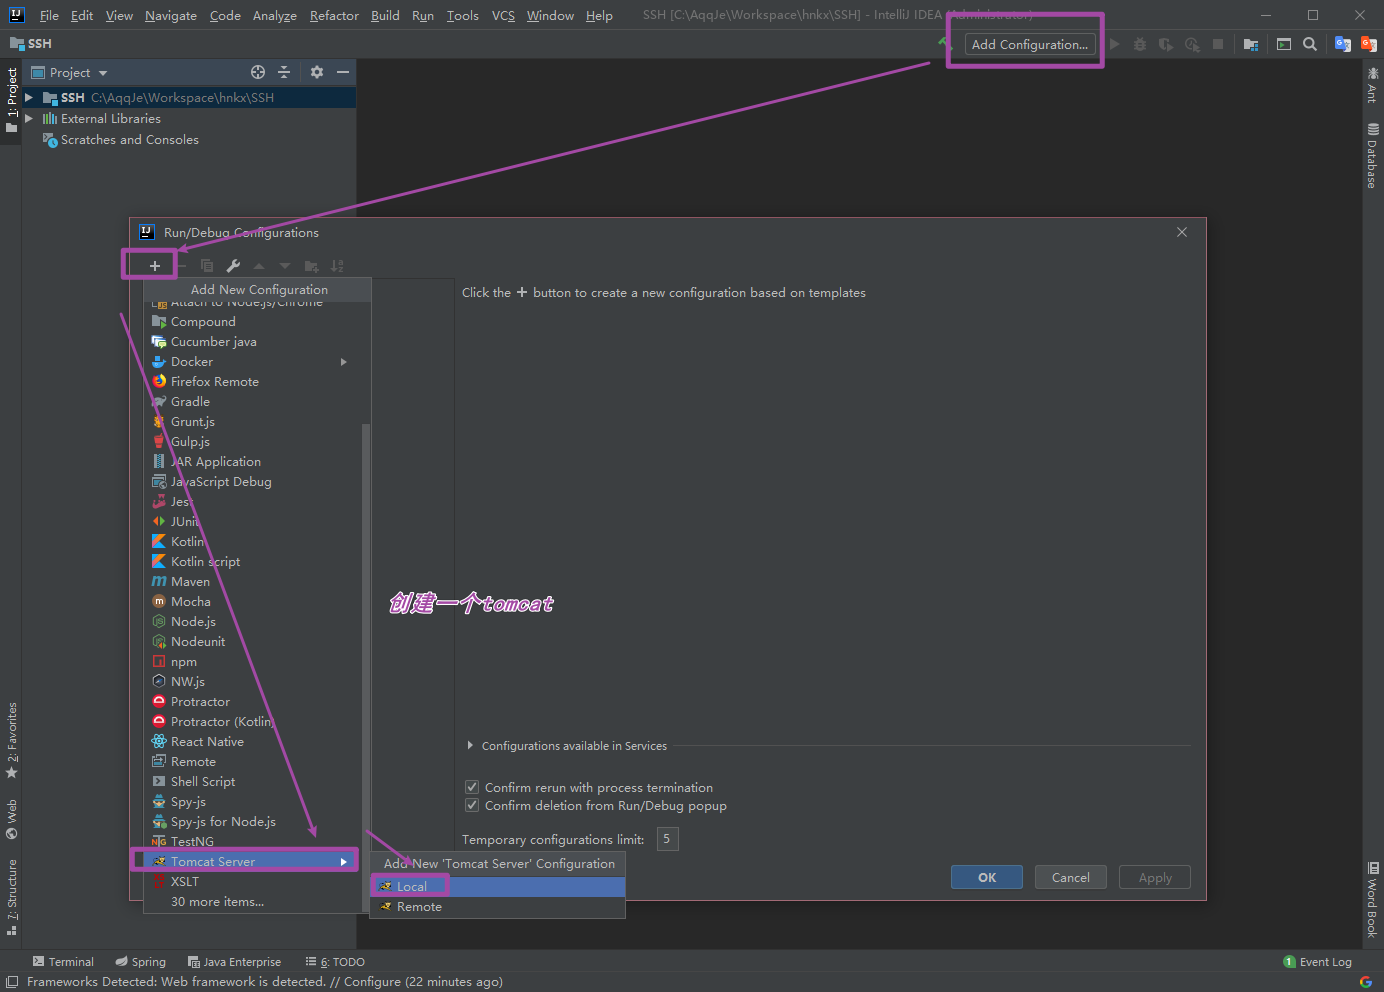This screenshot has height=992, width=1384.
Task: Open the Ant tool window on right sidebar
Action: 1372,84
